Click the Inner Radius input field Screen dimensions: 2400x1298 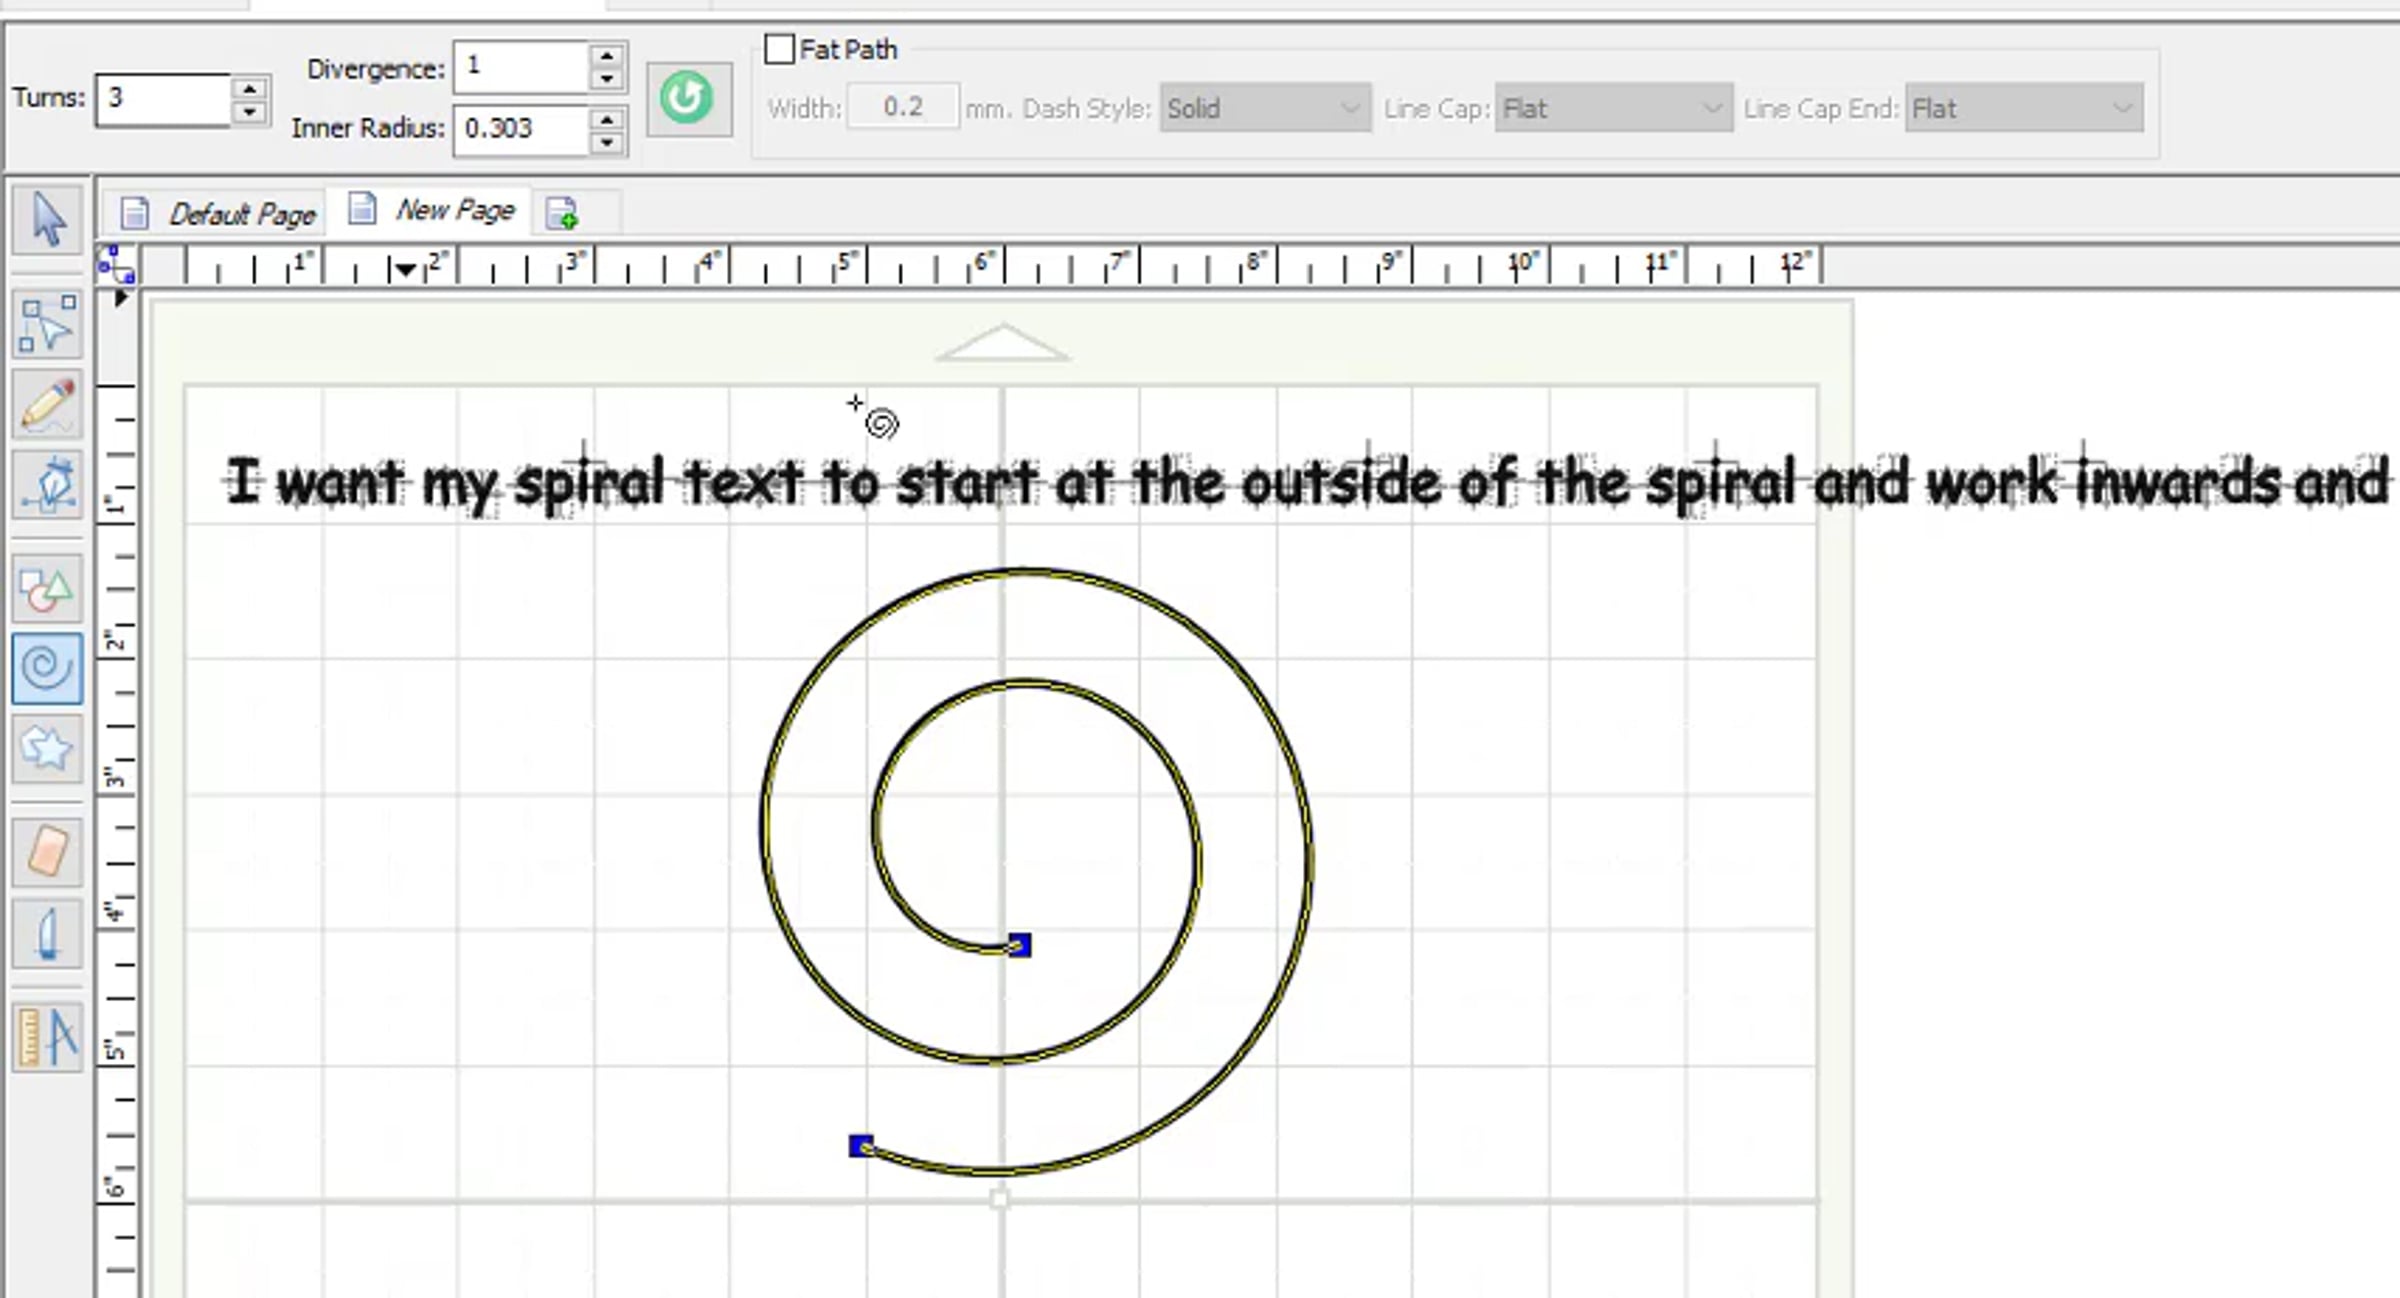(x=521, y=130)
